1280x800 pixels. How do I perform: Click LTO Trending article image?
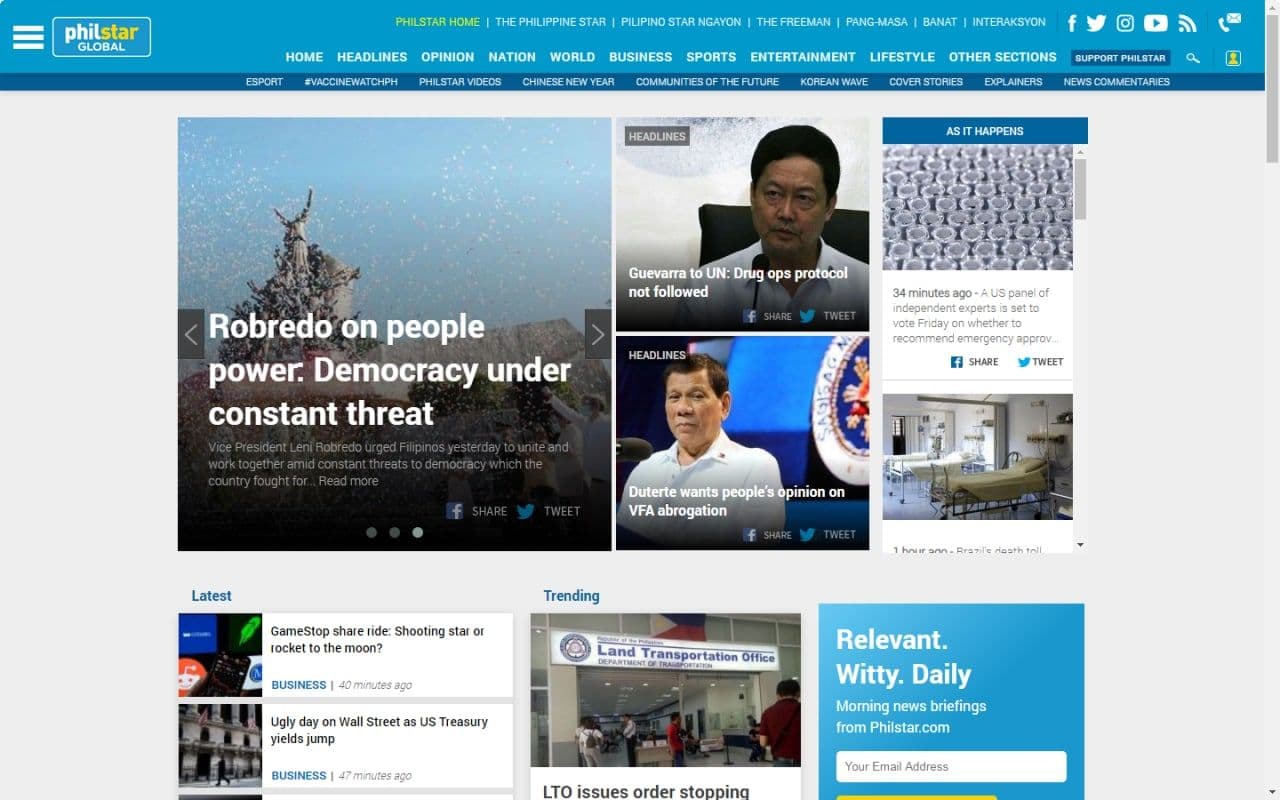pyautogui.click(x=665, y=690)
